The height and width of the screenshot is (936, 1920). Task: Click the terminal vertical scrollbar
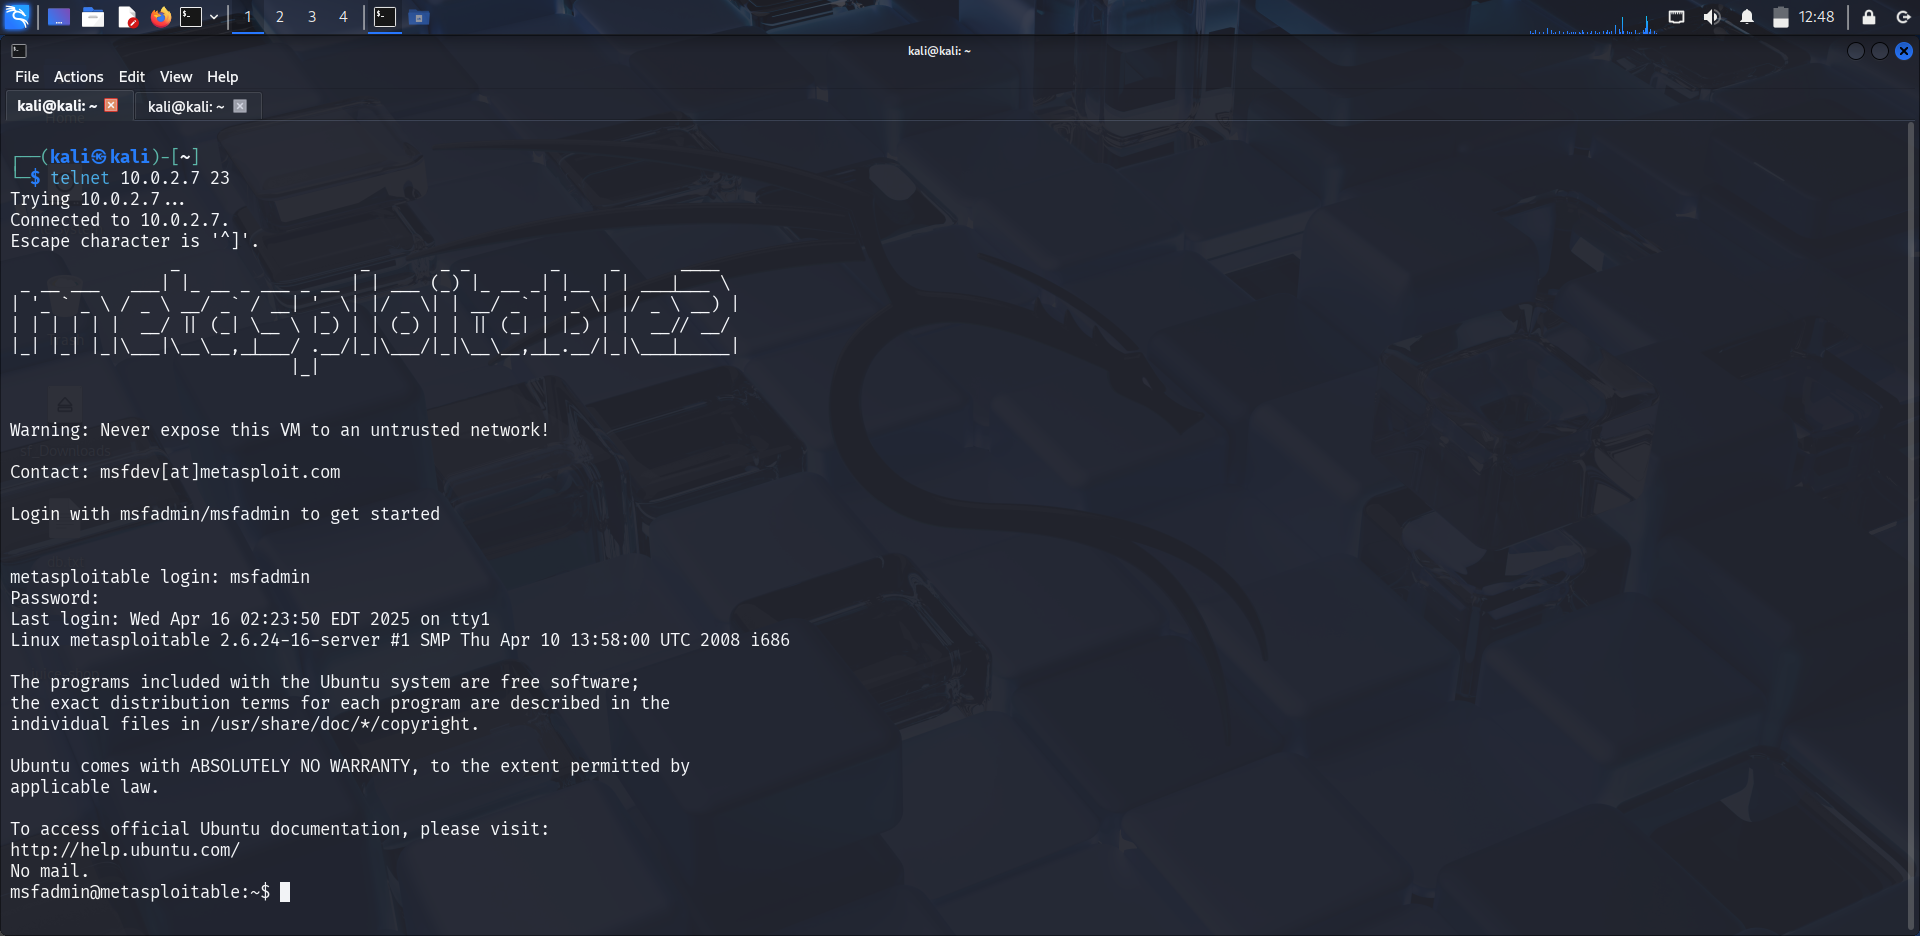[1912, 527]
